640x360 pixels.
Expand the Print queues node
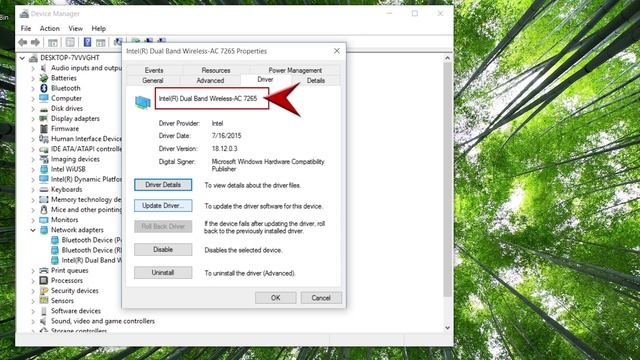click(33, 271)
